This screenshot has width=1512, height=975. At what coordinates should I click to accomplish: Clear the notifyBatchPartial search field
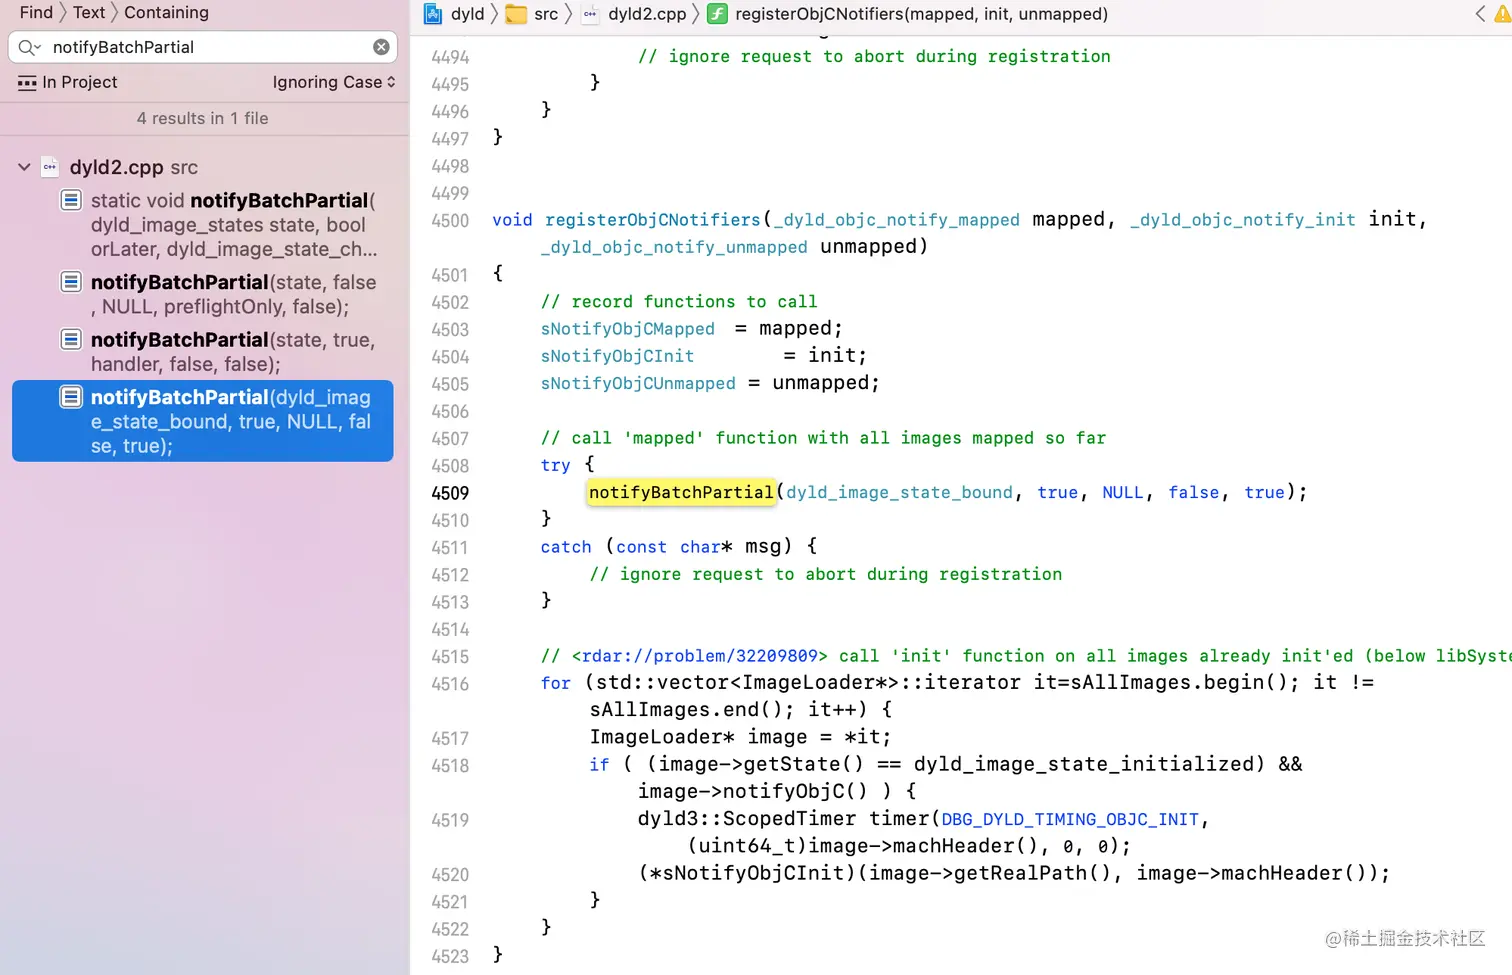click(381, 47)
